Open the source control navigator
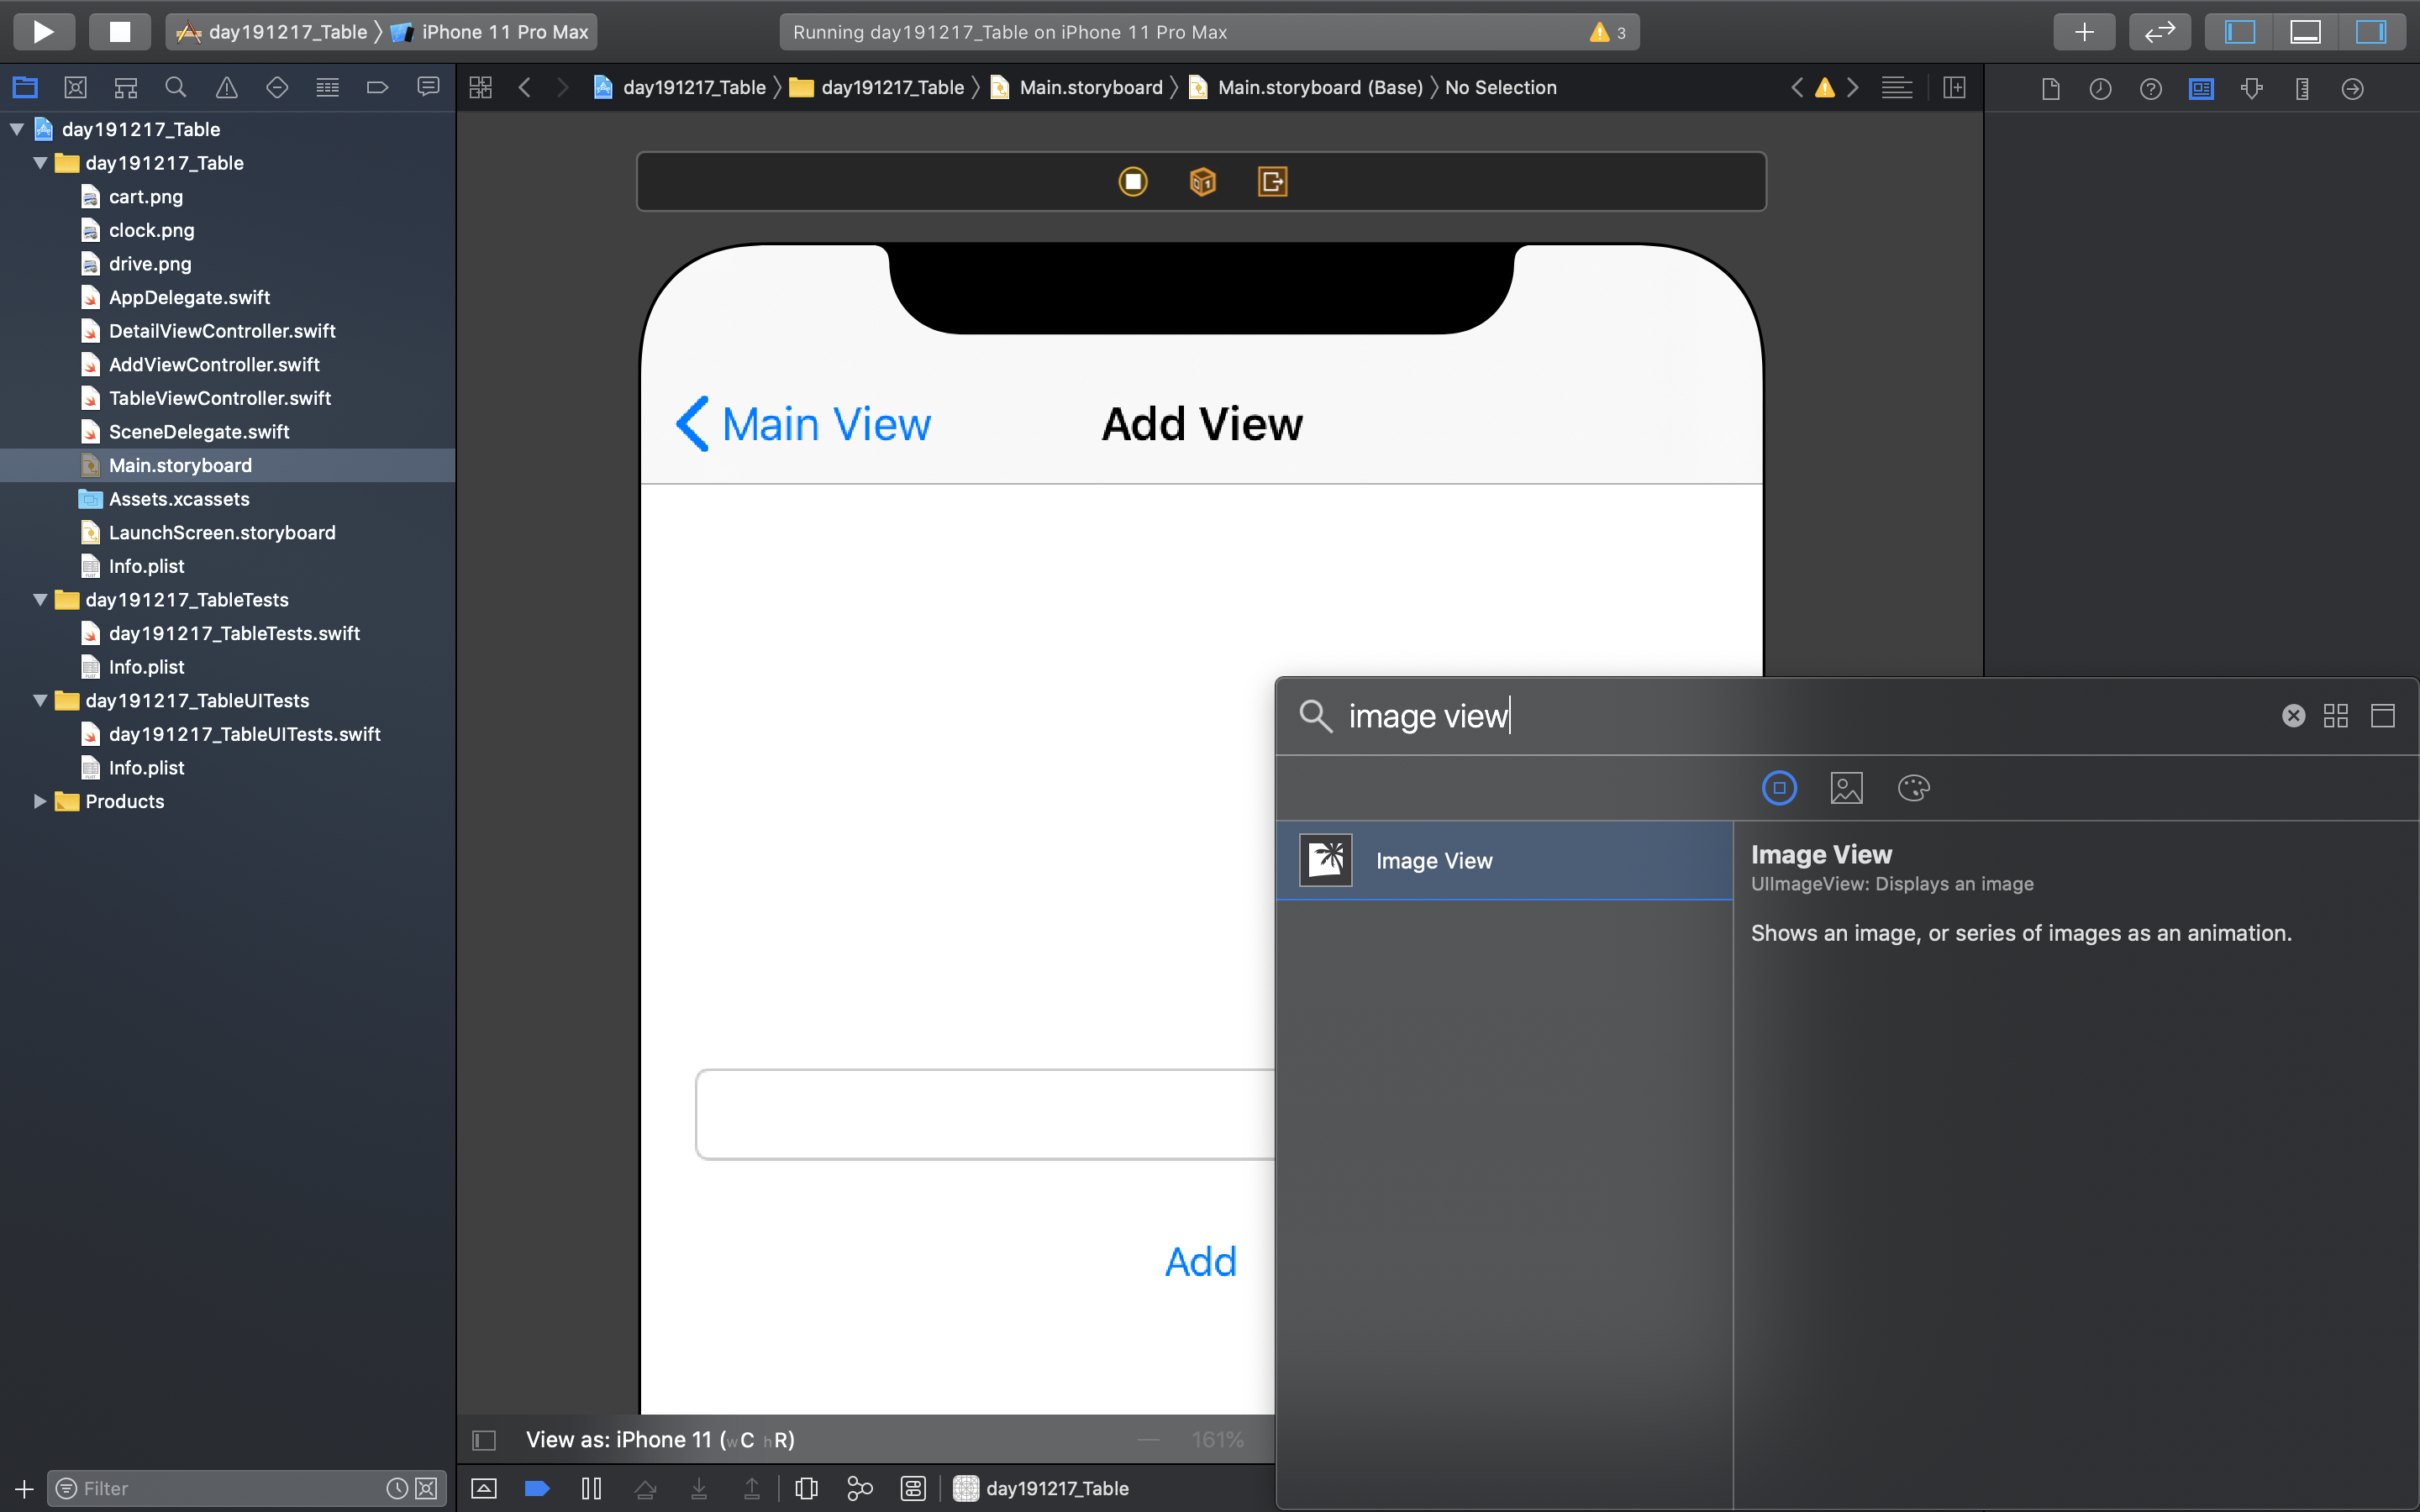Screen dimensions: 2420x1512 [75, 88]
